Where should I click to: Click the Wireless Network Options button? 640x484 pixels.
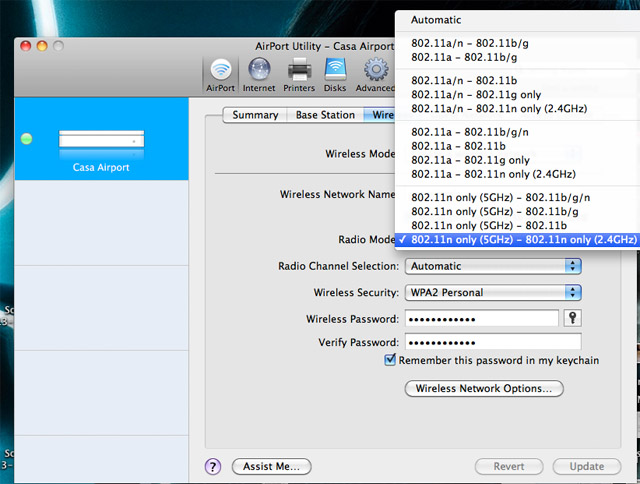[x=484, y=388]
